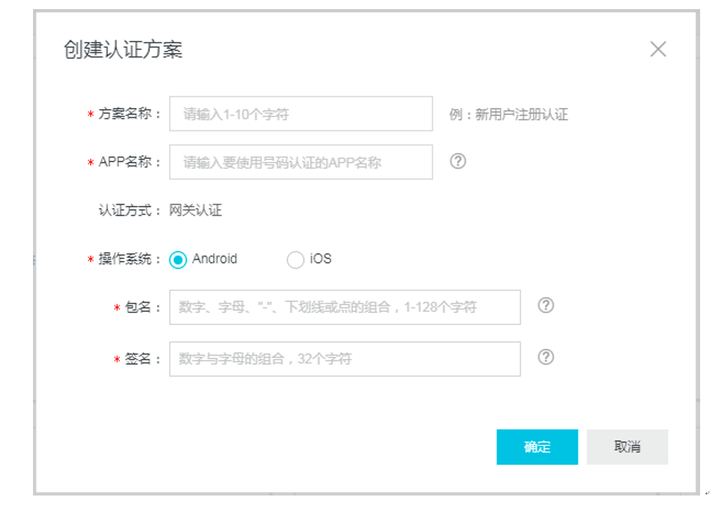This screenshot has height=512, width=720.
Task: Click the 创建认证方案 dialog title
Action: tap(123, 50)
